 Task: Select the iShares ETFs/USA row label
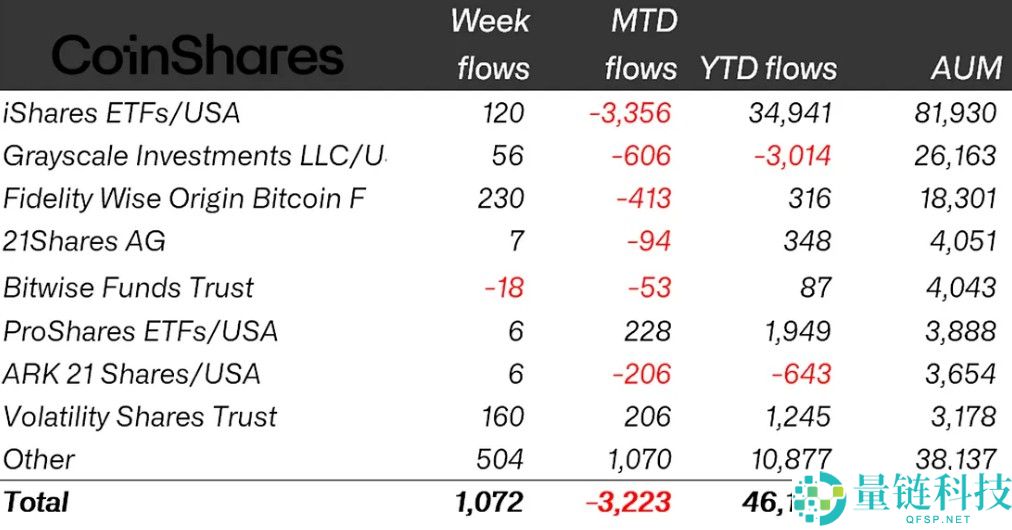[122, 113]
